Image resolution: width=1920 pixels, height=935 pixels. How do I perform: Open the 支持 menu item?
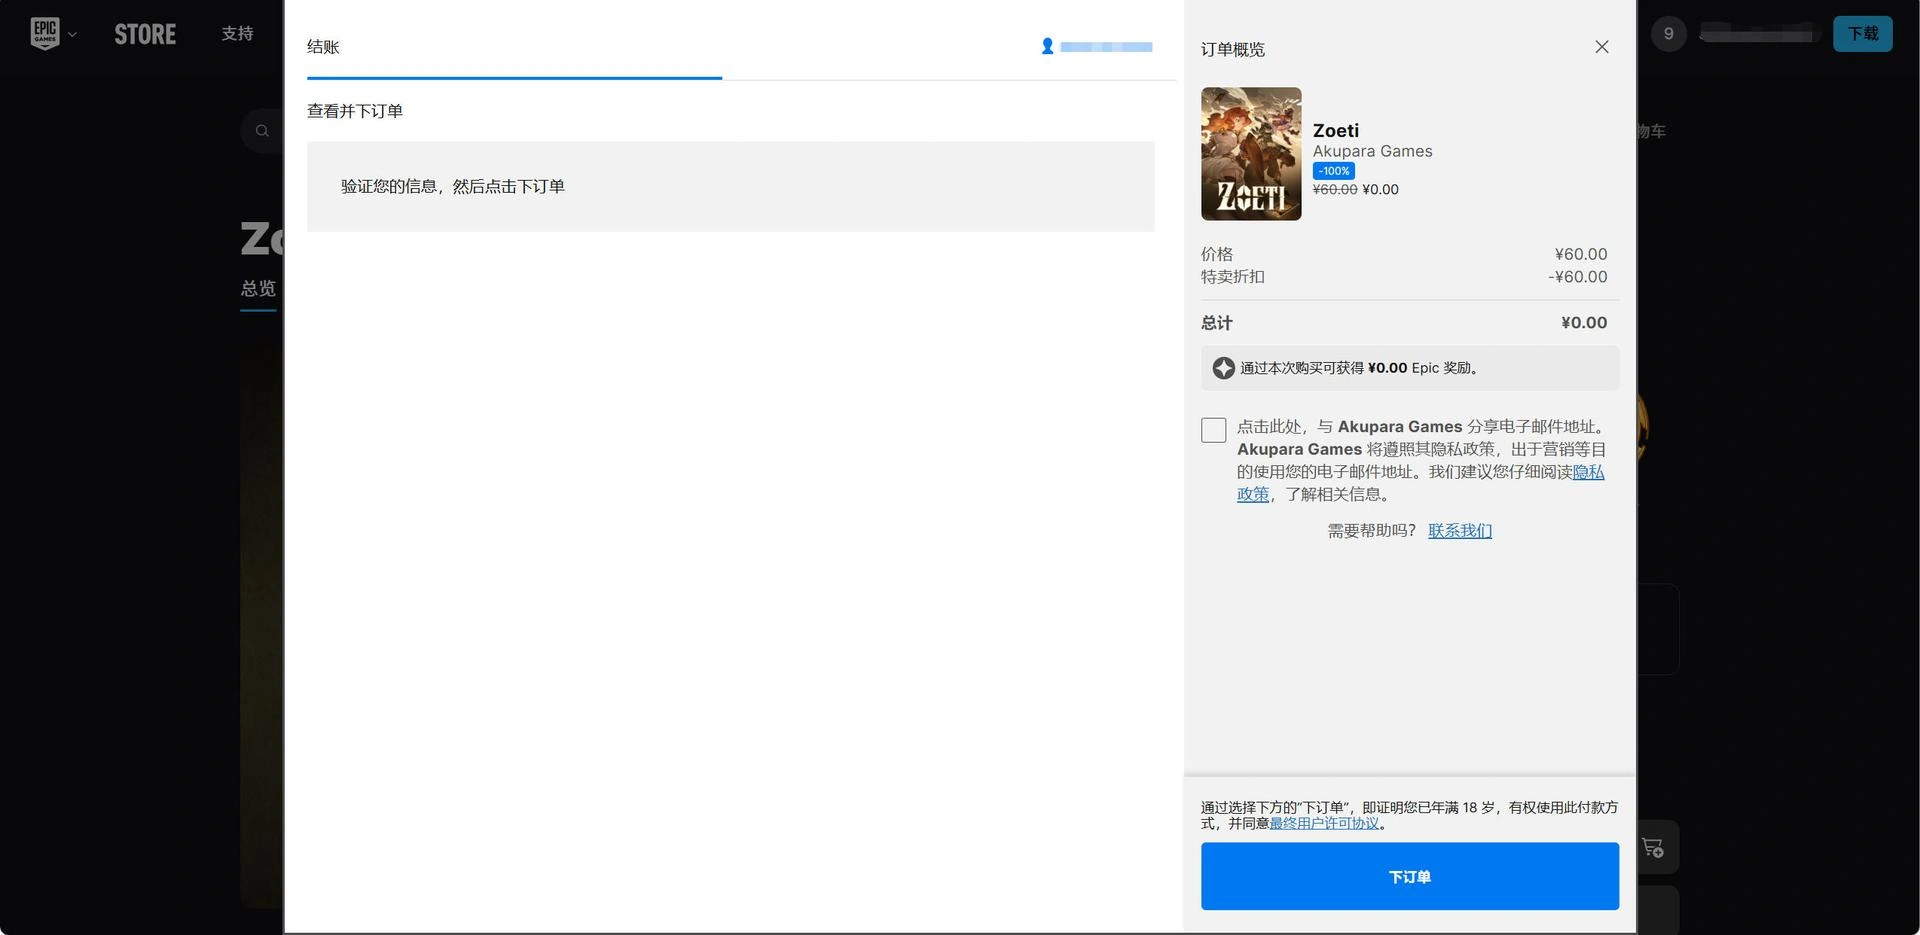coord(237,34)
